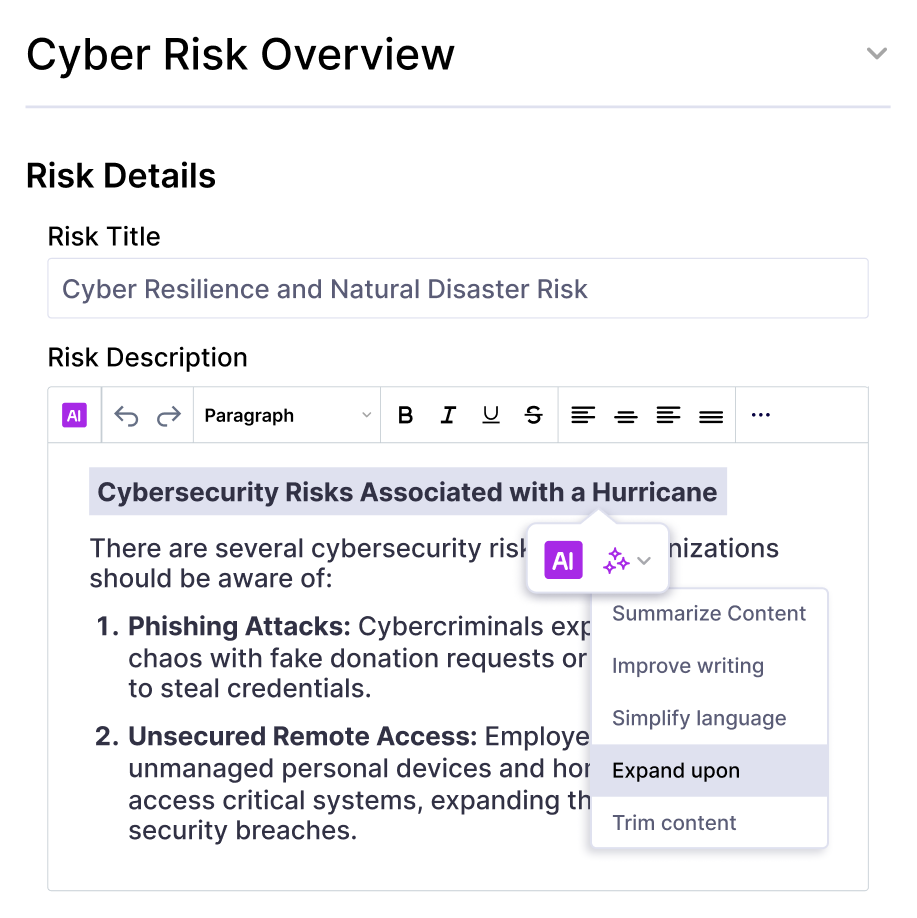Redo the last edit
Screen dimensions: 917x918
point(169,416)
